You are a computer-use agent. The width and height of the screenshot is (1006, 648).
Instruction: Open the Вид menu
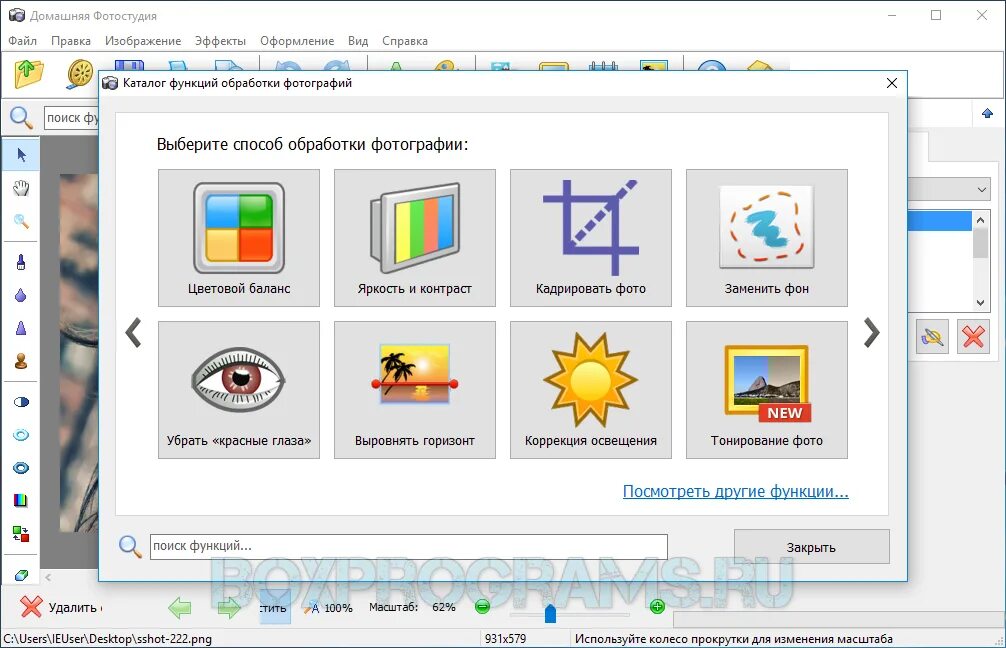(x=358, y=41)
